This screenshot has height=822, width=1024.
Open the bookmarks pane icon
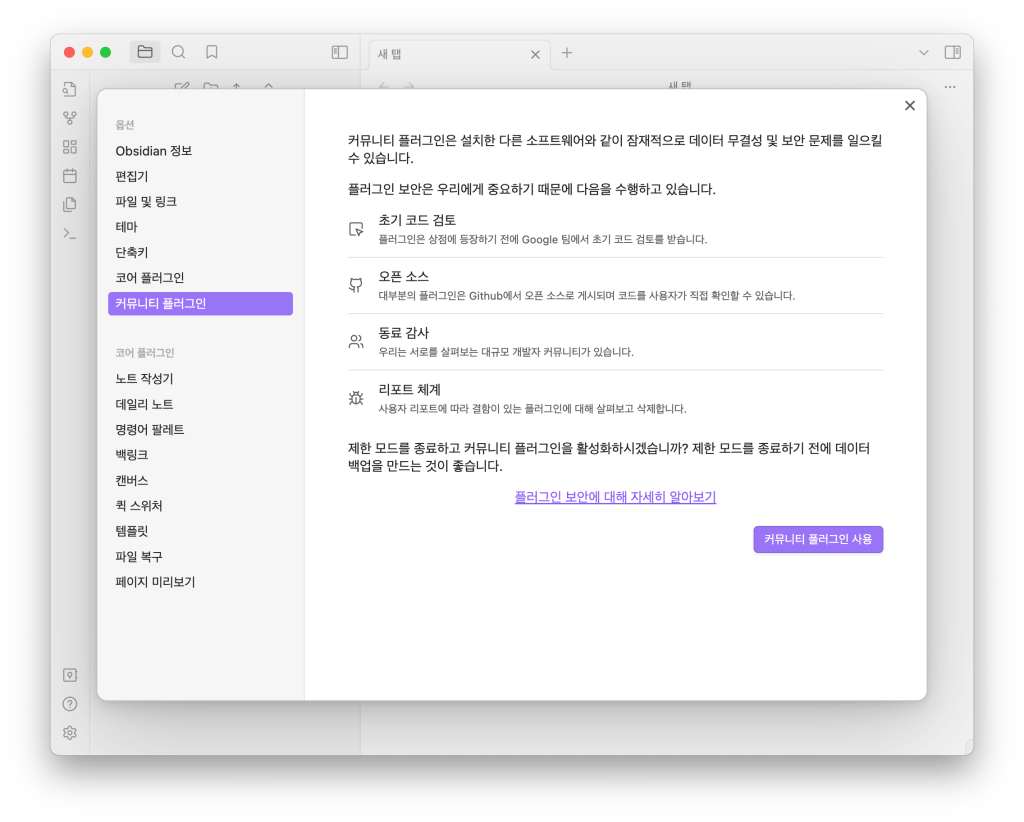click(x=211, y=52)
